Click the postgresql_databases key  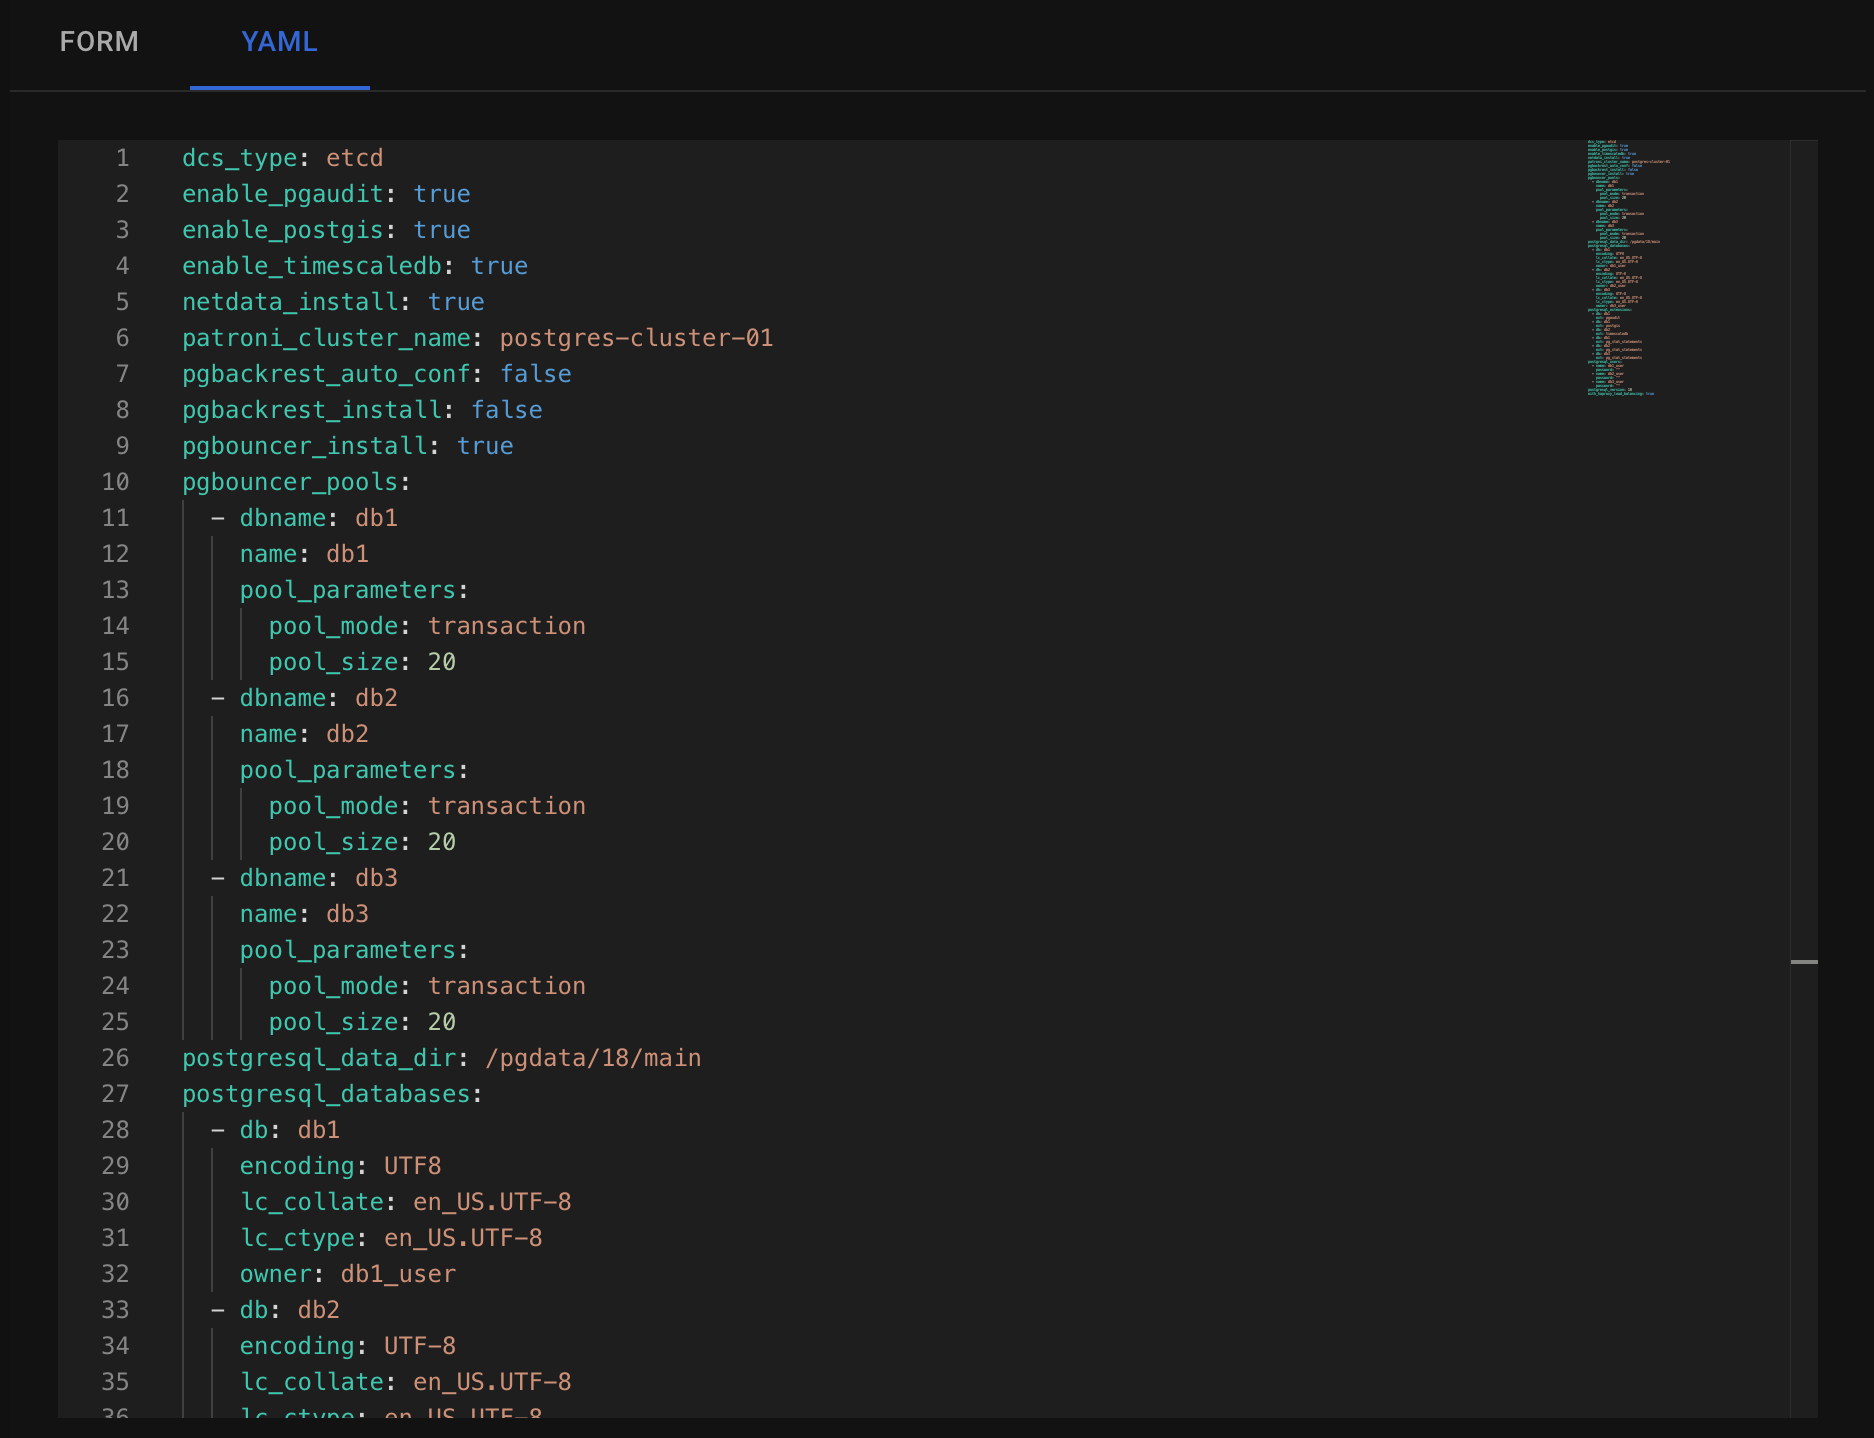point(326,1094)
